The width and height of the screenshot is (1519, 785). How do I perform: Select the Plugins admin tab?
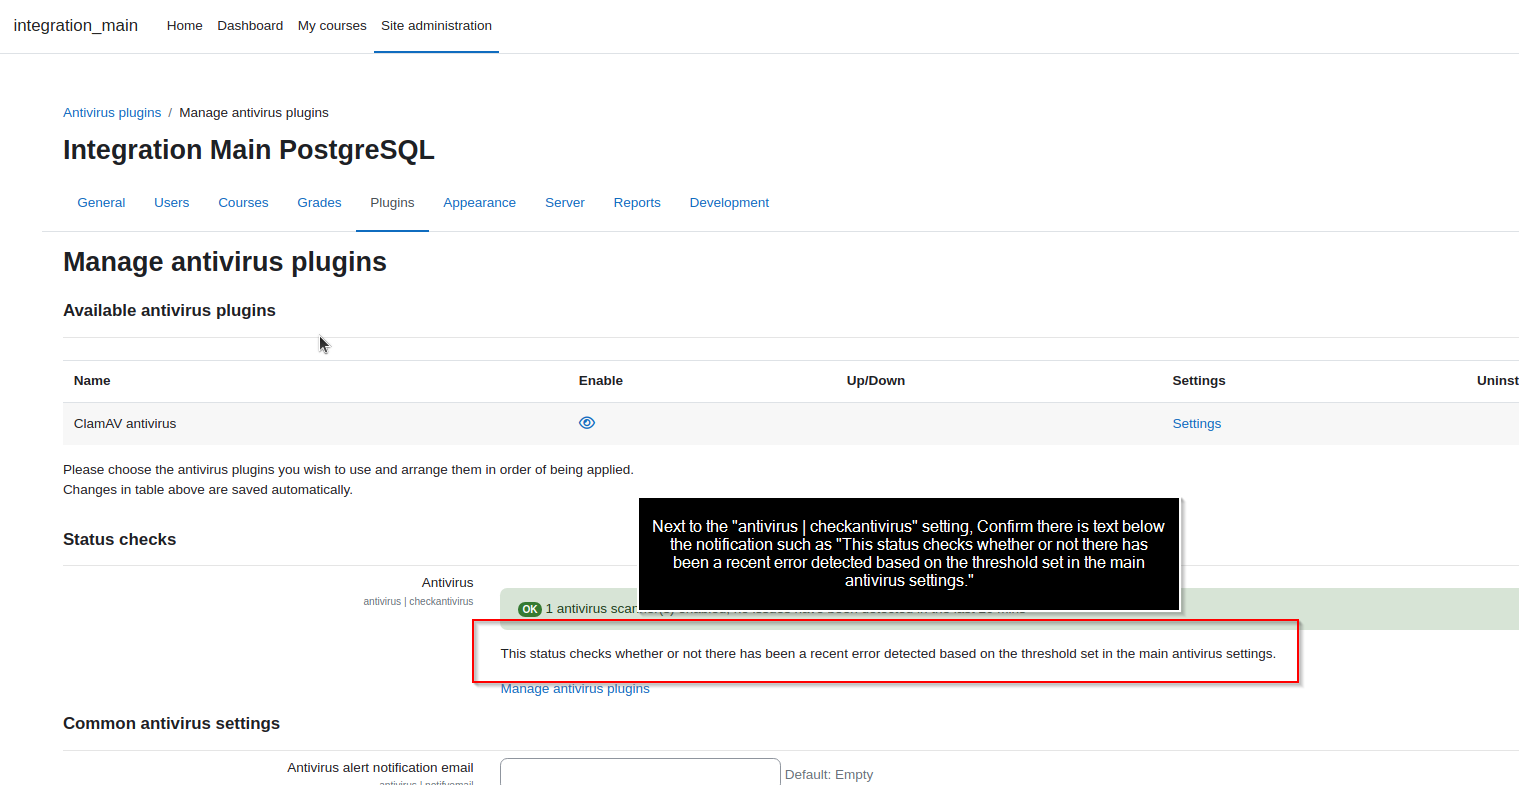[x=392, y=203]
